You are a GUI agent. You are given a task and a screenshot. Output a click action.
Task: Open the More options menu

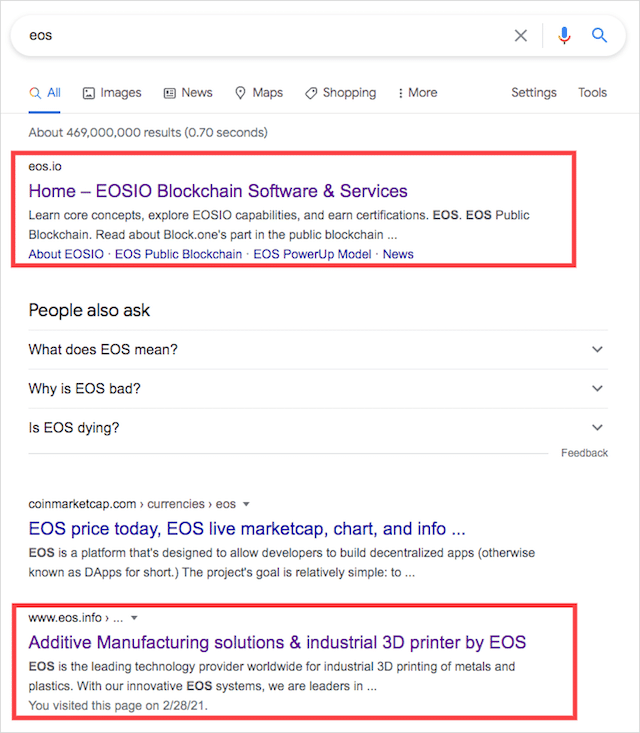tap(417, 93)
